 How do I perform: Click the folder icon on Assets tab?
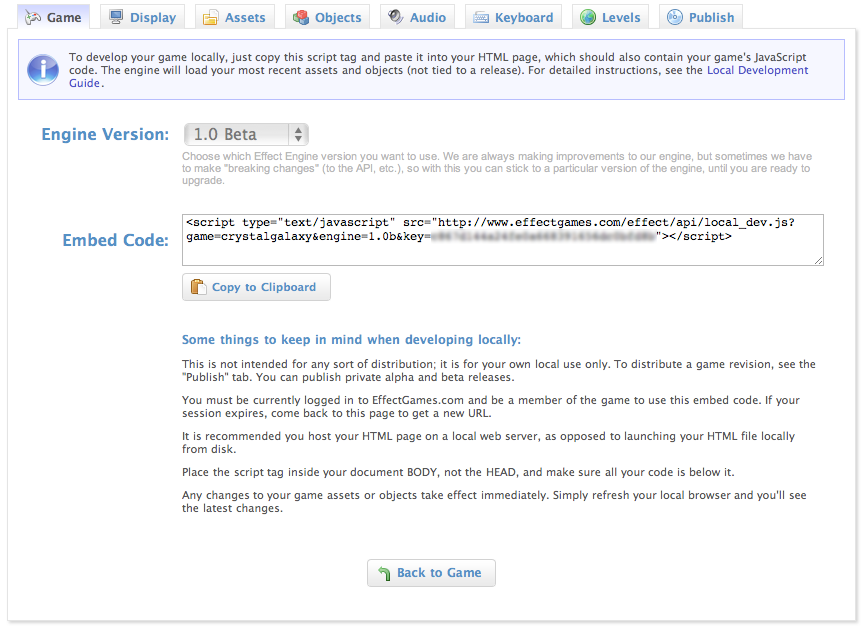pos(210,17)
